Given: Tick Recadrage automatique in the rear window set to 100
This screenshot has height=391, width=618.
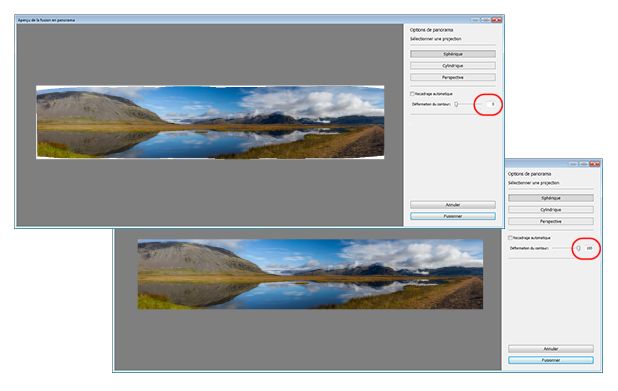Looking at the screenshot, I should [510, 238].
